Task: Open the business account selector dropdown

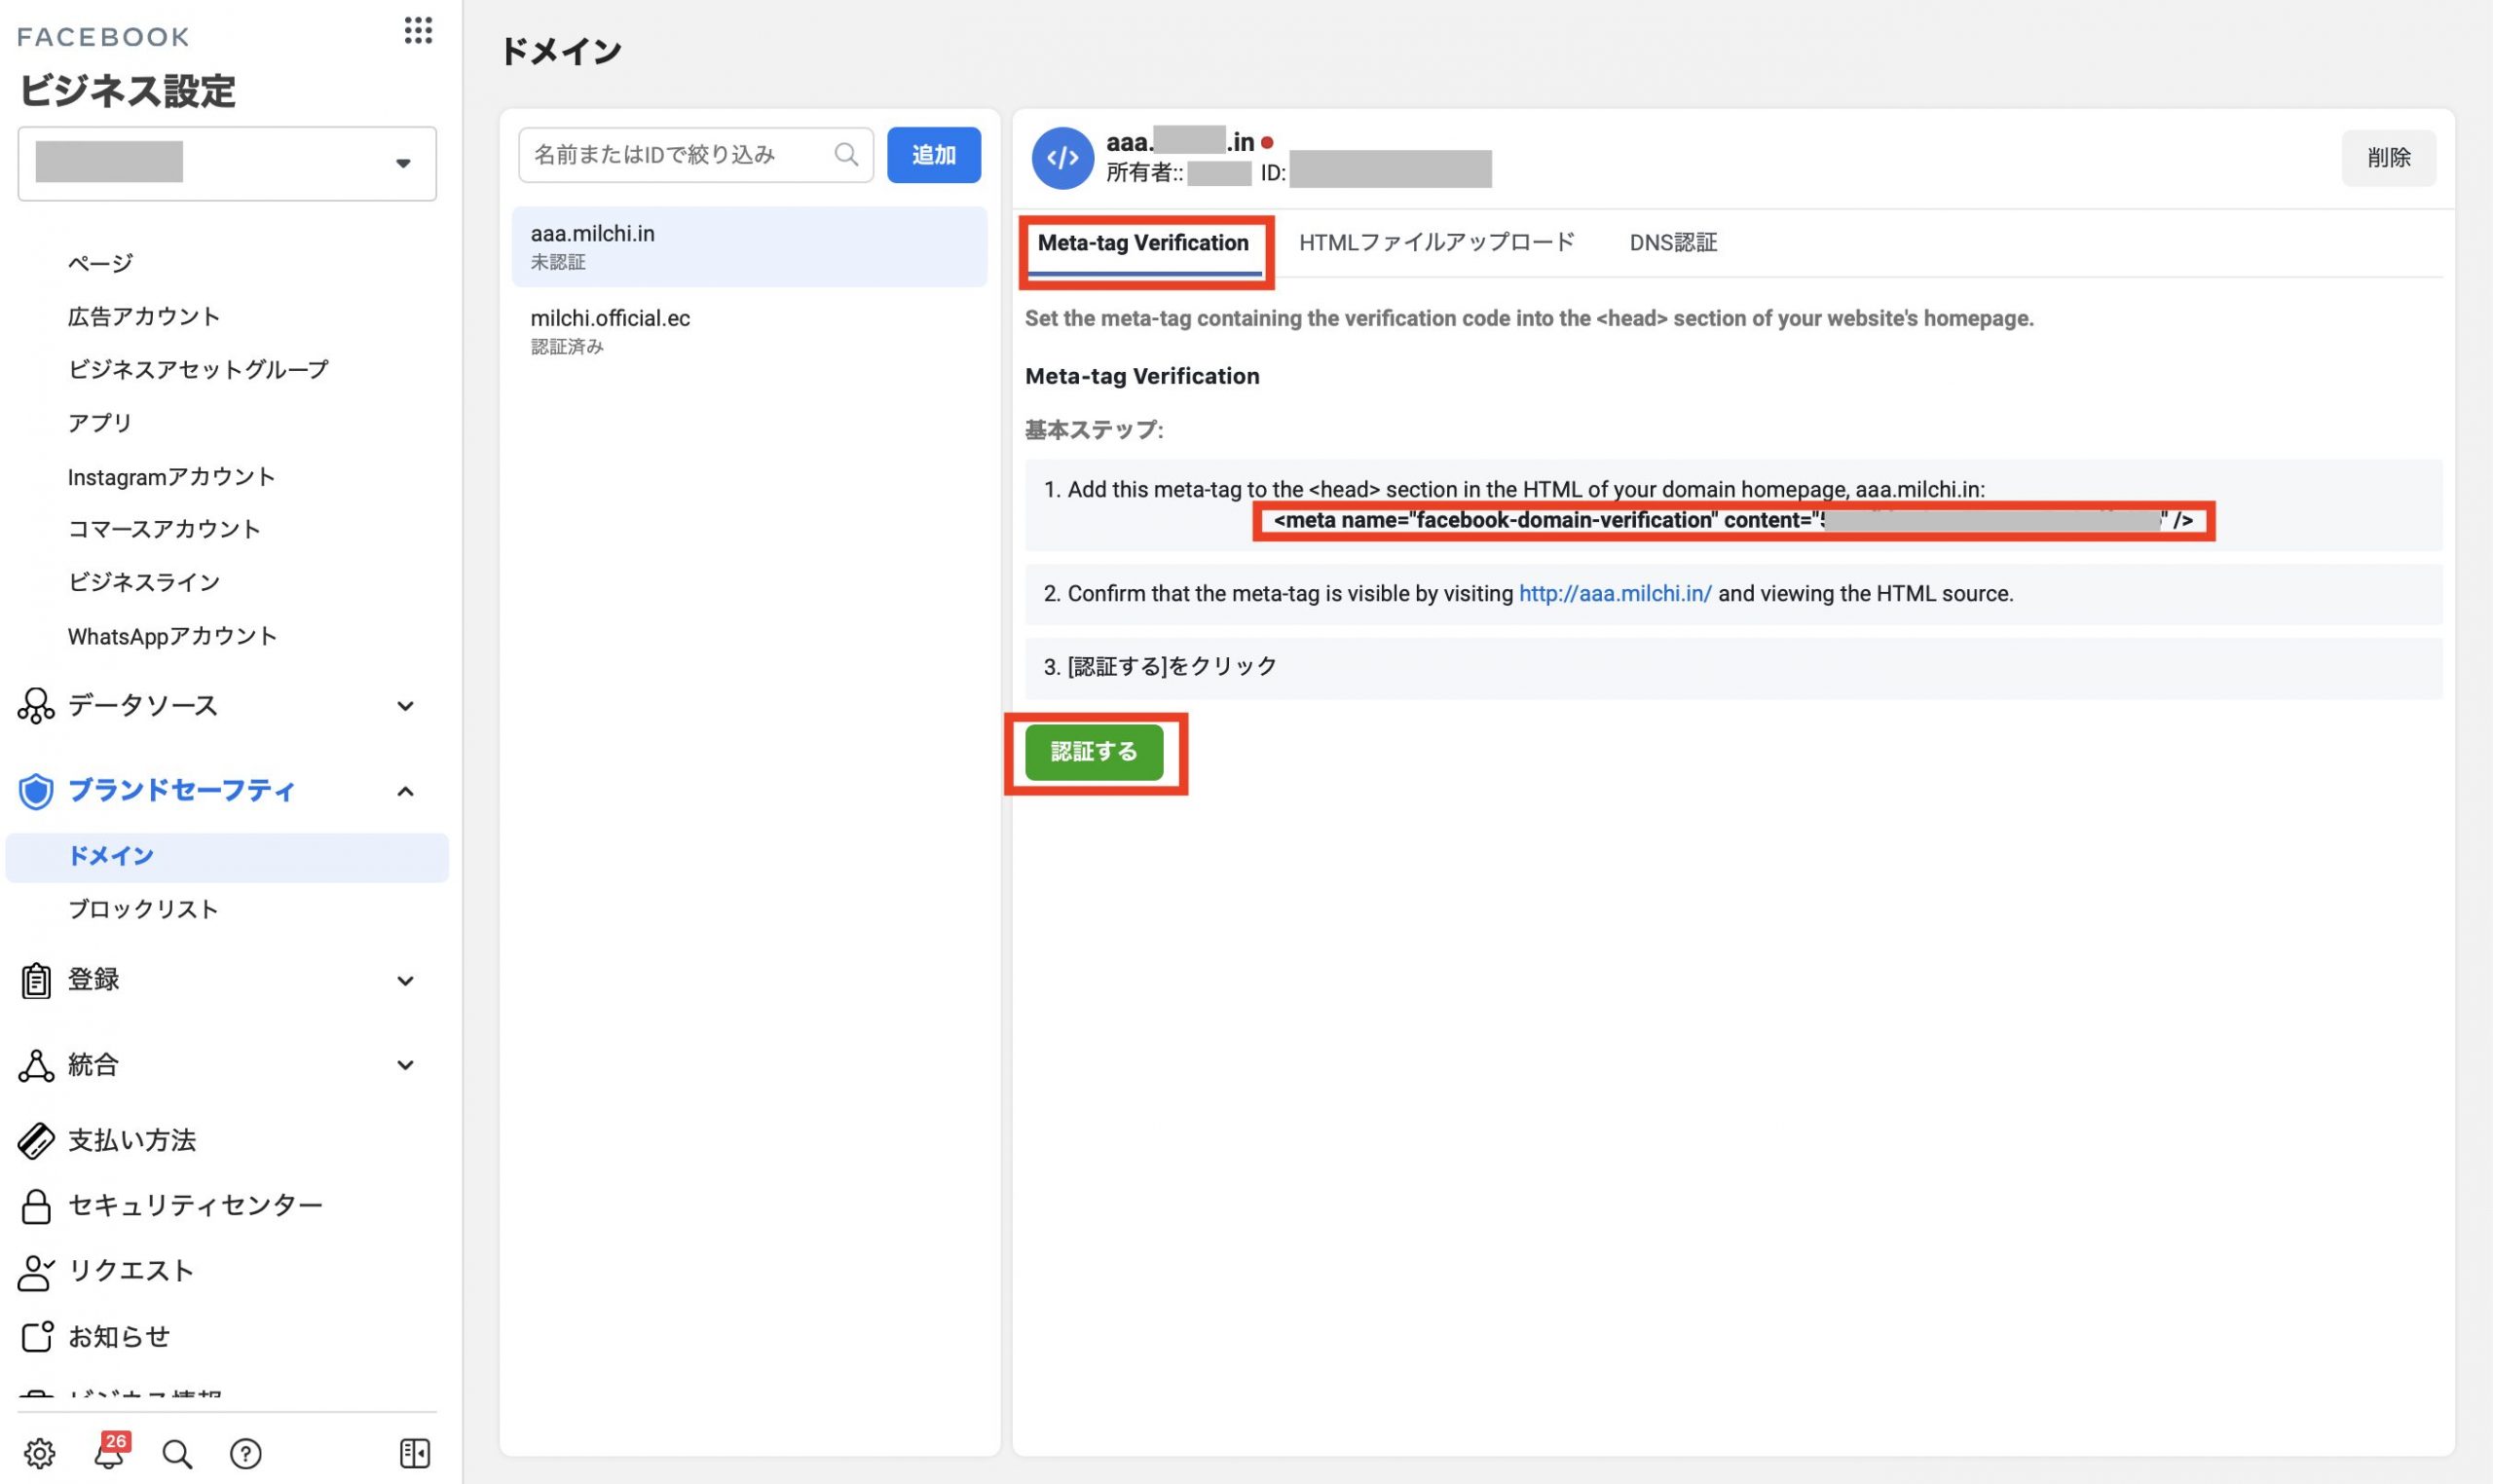Action: point(227,163)
